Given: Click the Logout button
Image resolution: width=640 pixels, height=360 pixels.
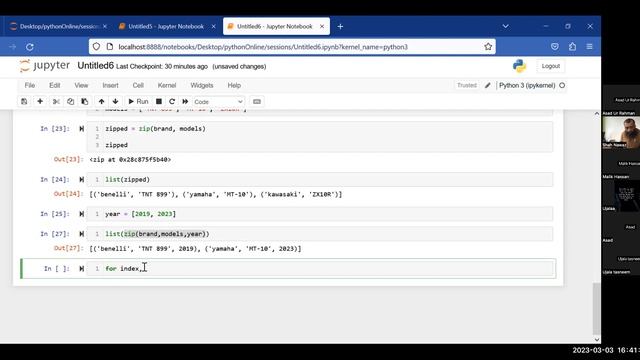Looking at the screenshot, I should [x=550, y=66].
